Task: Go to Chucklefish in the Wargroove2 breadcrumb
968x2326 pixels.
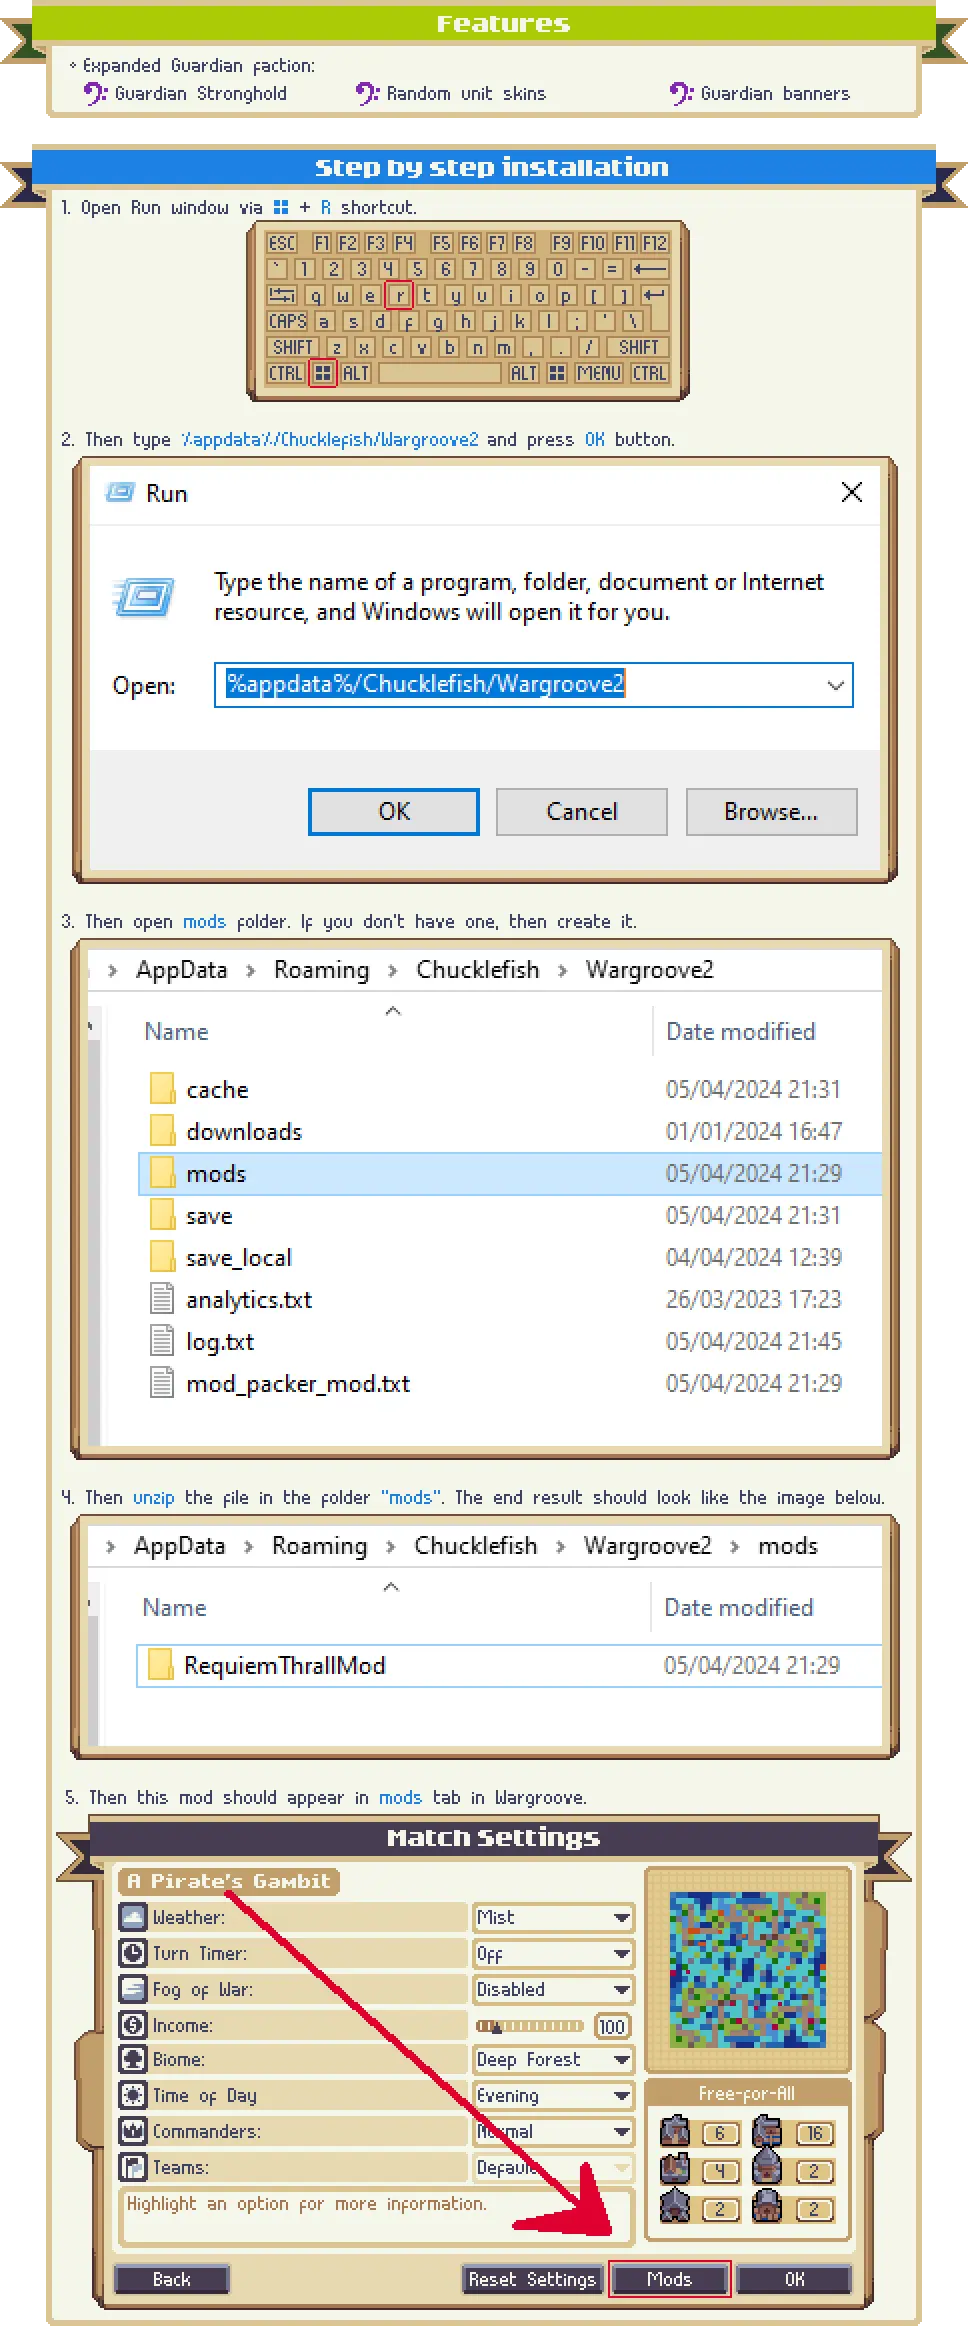Action: pyautogui.click(x=477, y=970)
